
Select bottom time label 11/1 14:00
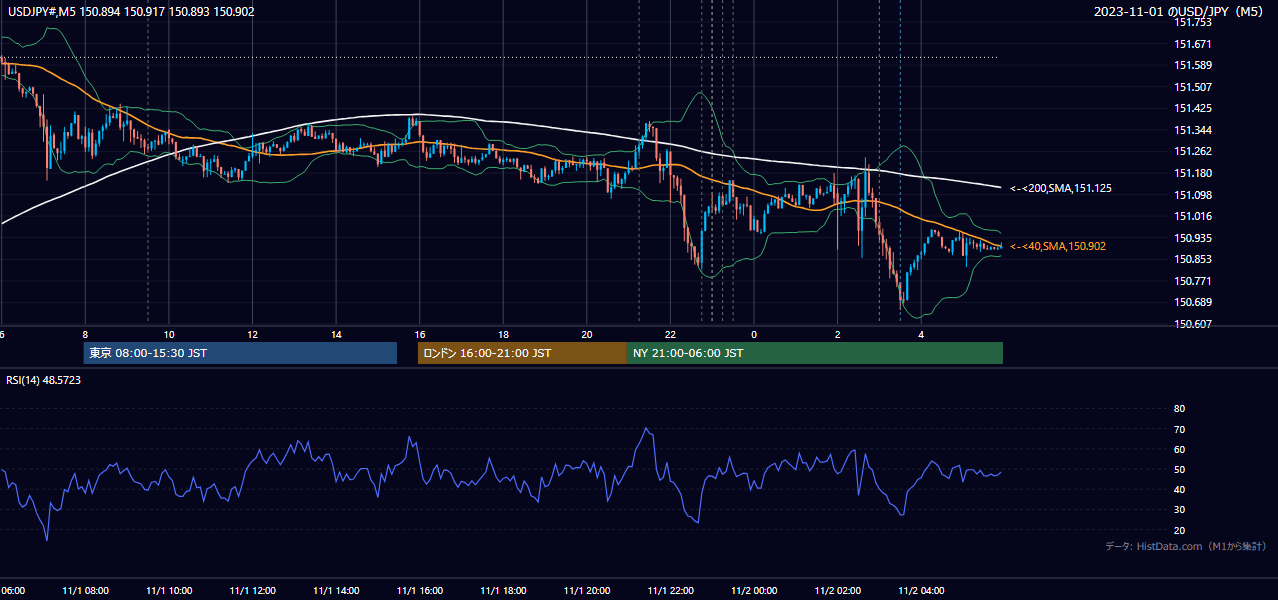click(336, 591)
